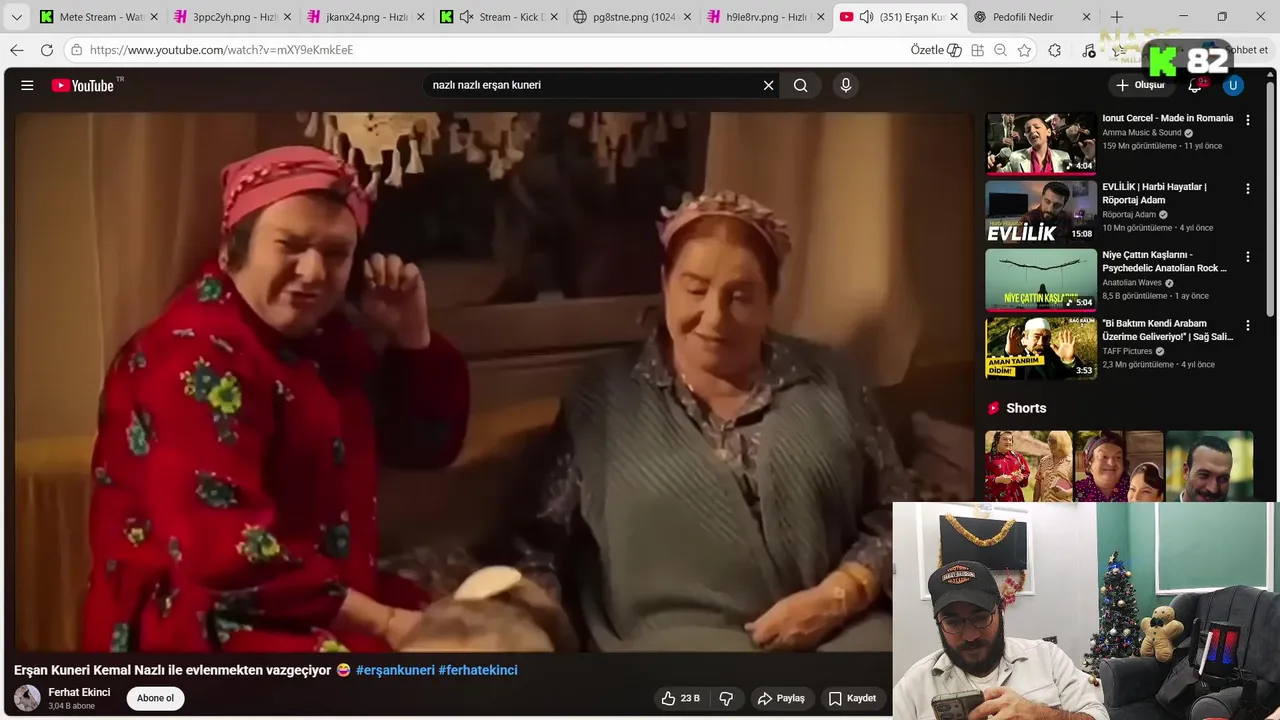Open more options for Niye Çattın Kaşlarını
Viewport: 1280px width, 720px height.
(x=1247, y=257)
